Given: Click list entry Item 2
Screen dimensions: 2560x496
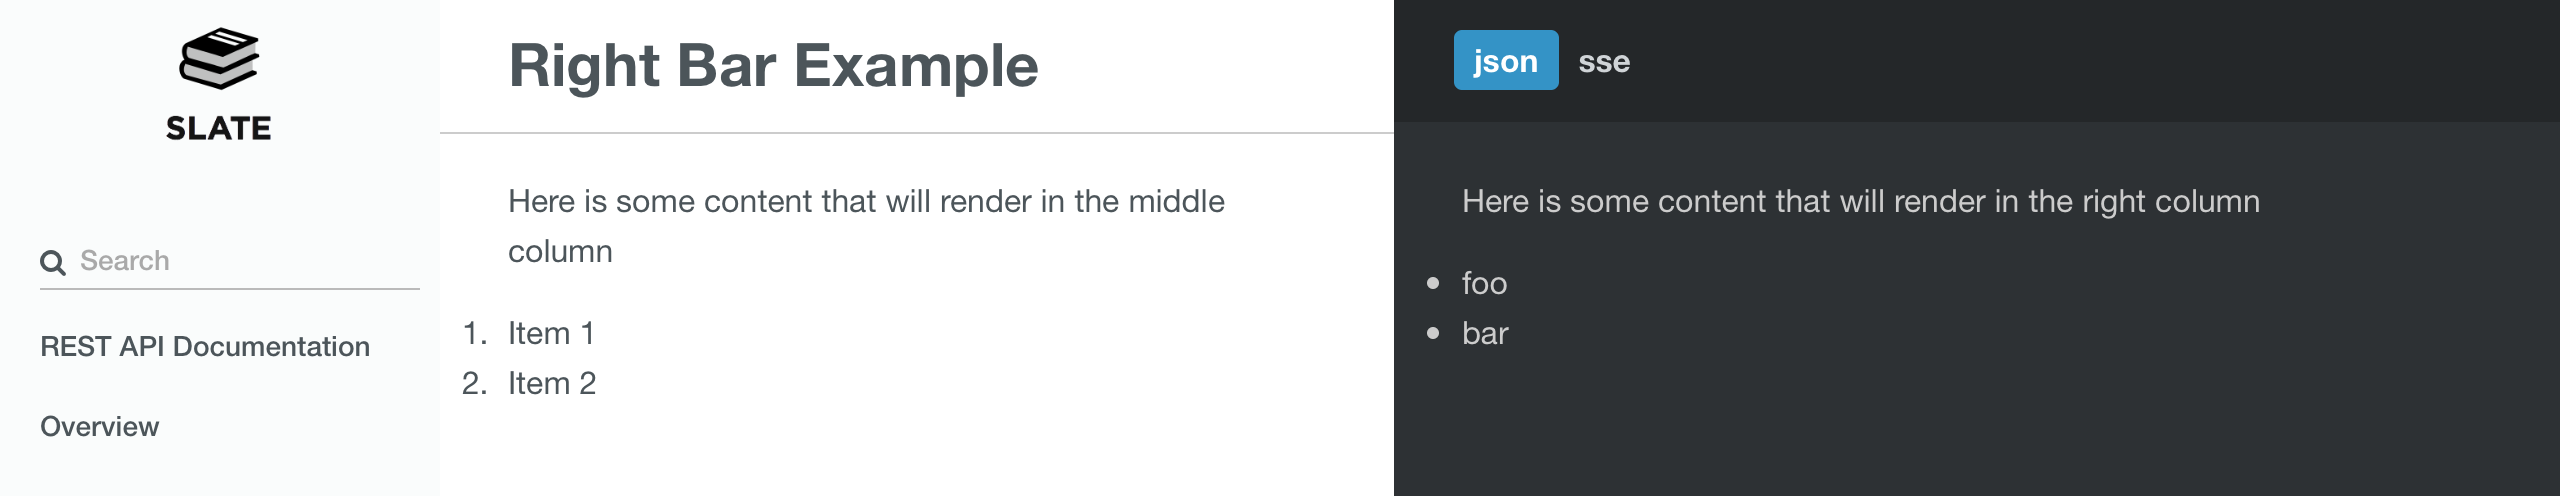Looking at the screenshot, I should click(x=552, y=383).
